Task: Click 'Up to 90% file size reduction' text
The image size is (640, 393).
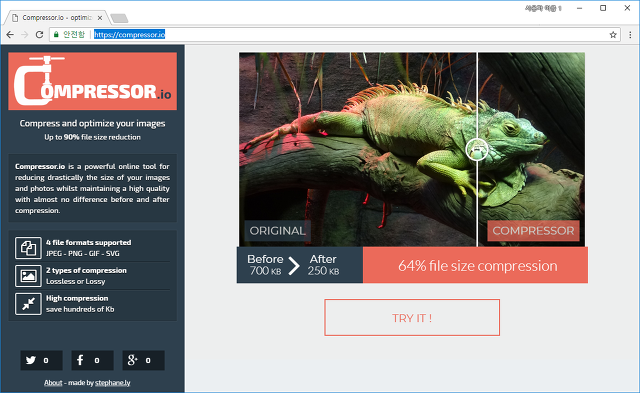Action: click(93, 137)
